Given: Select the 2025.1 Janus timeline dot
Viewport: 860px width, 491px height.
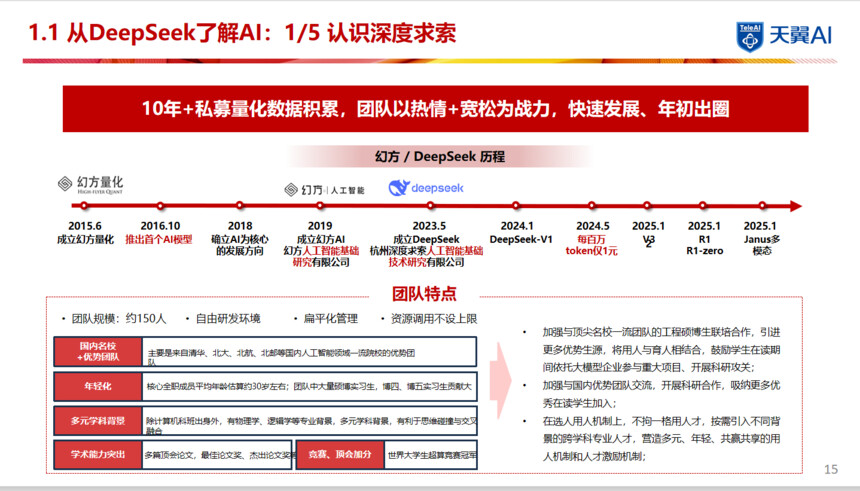Looking at the screenshot, I should point(762,206).
